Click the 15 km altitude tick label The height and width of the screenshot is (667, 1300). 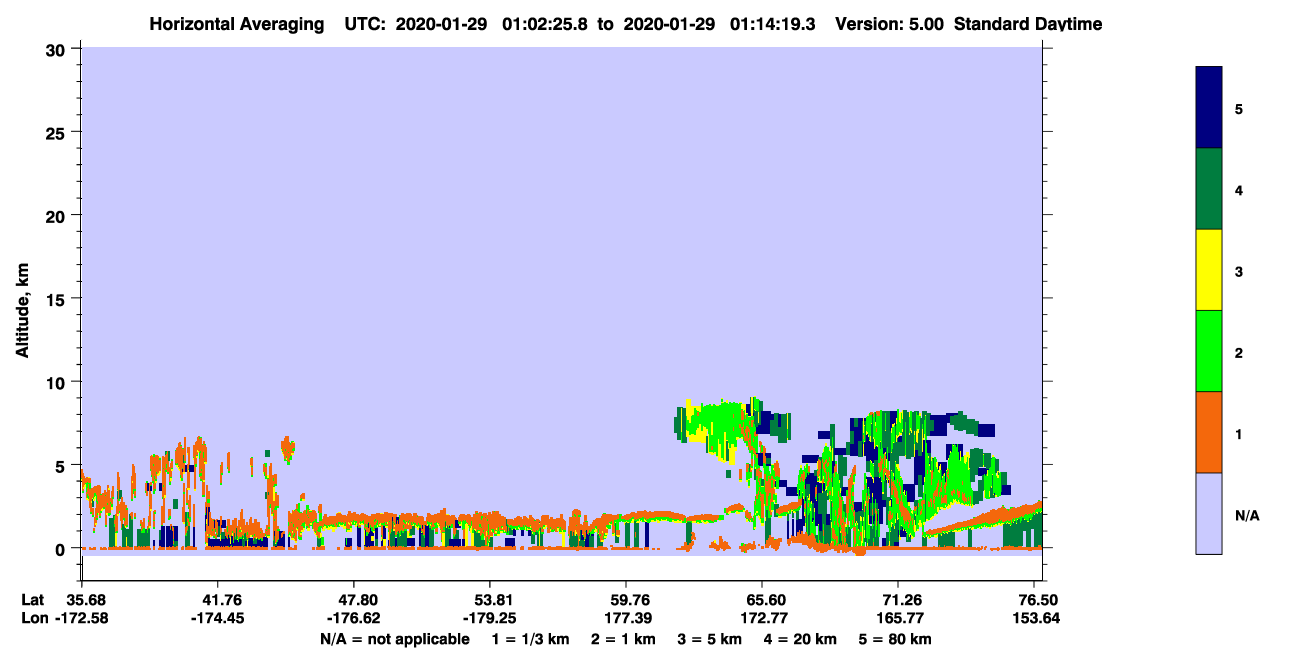coord(56,299)
